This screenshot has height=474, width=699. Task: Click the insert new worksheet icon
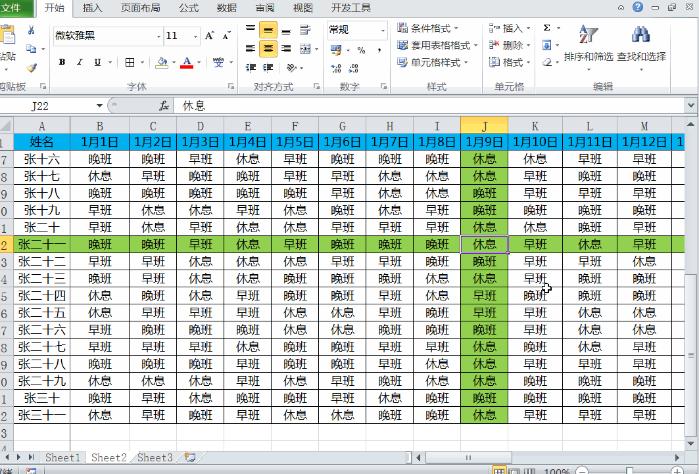pos(190,458)
